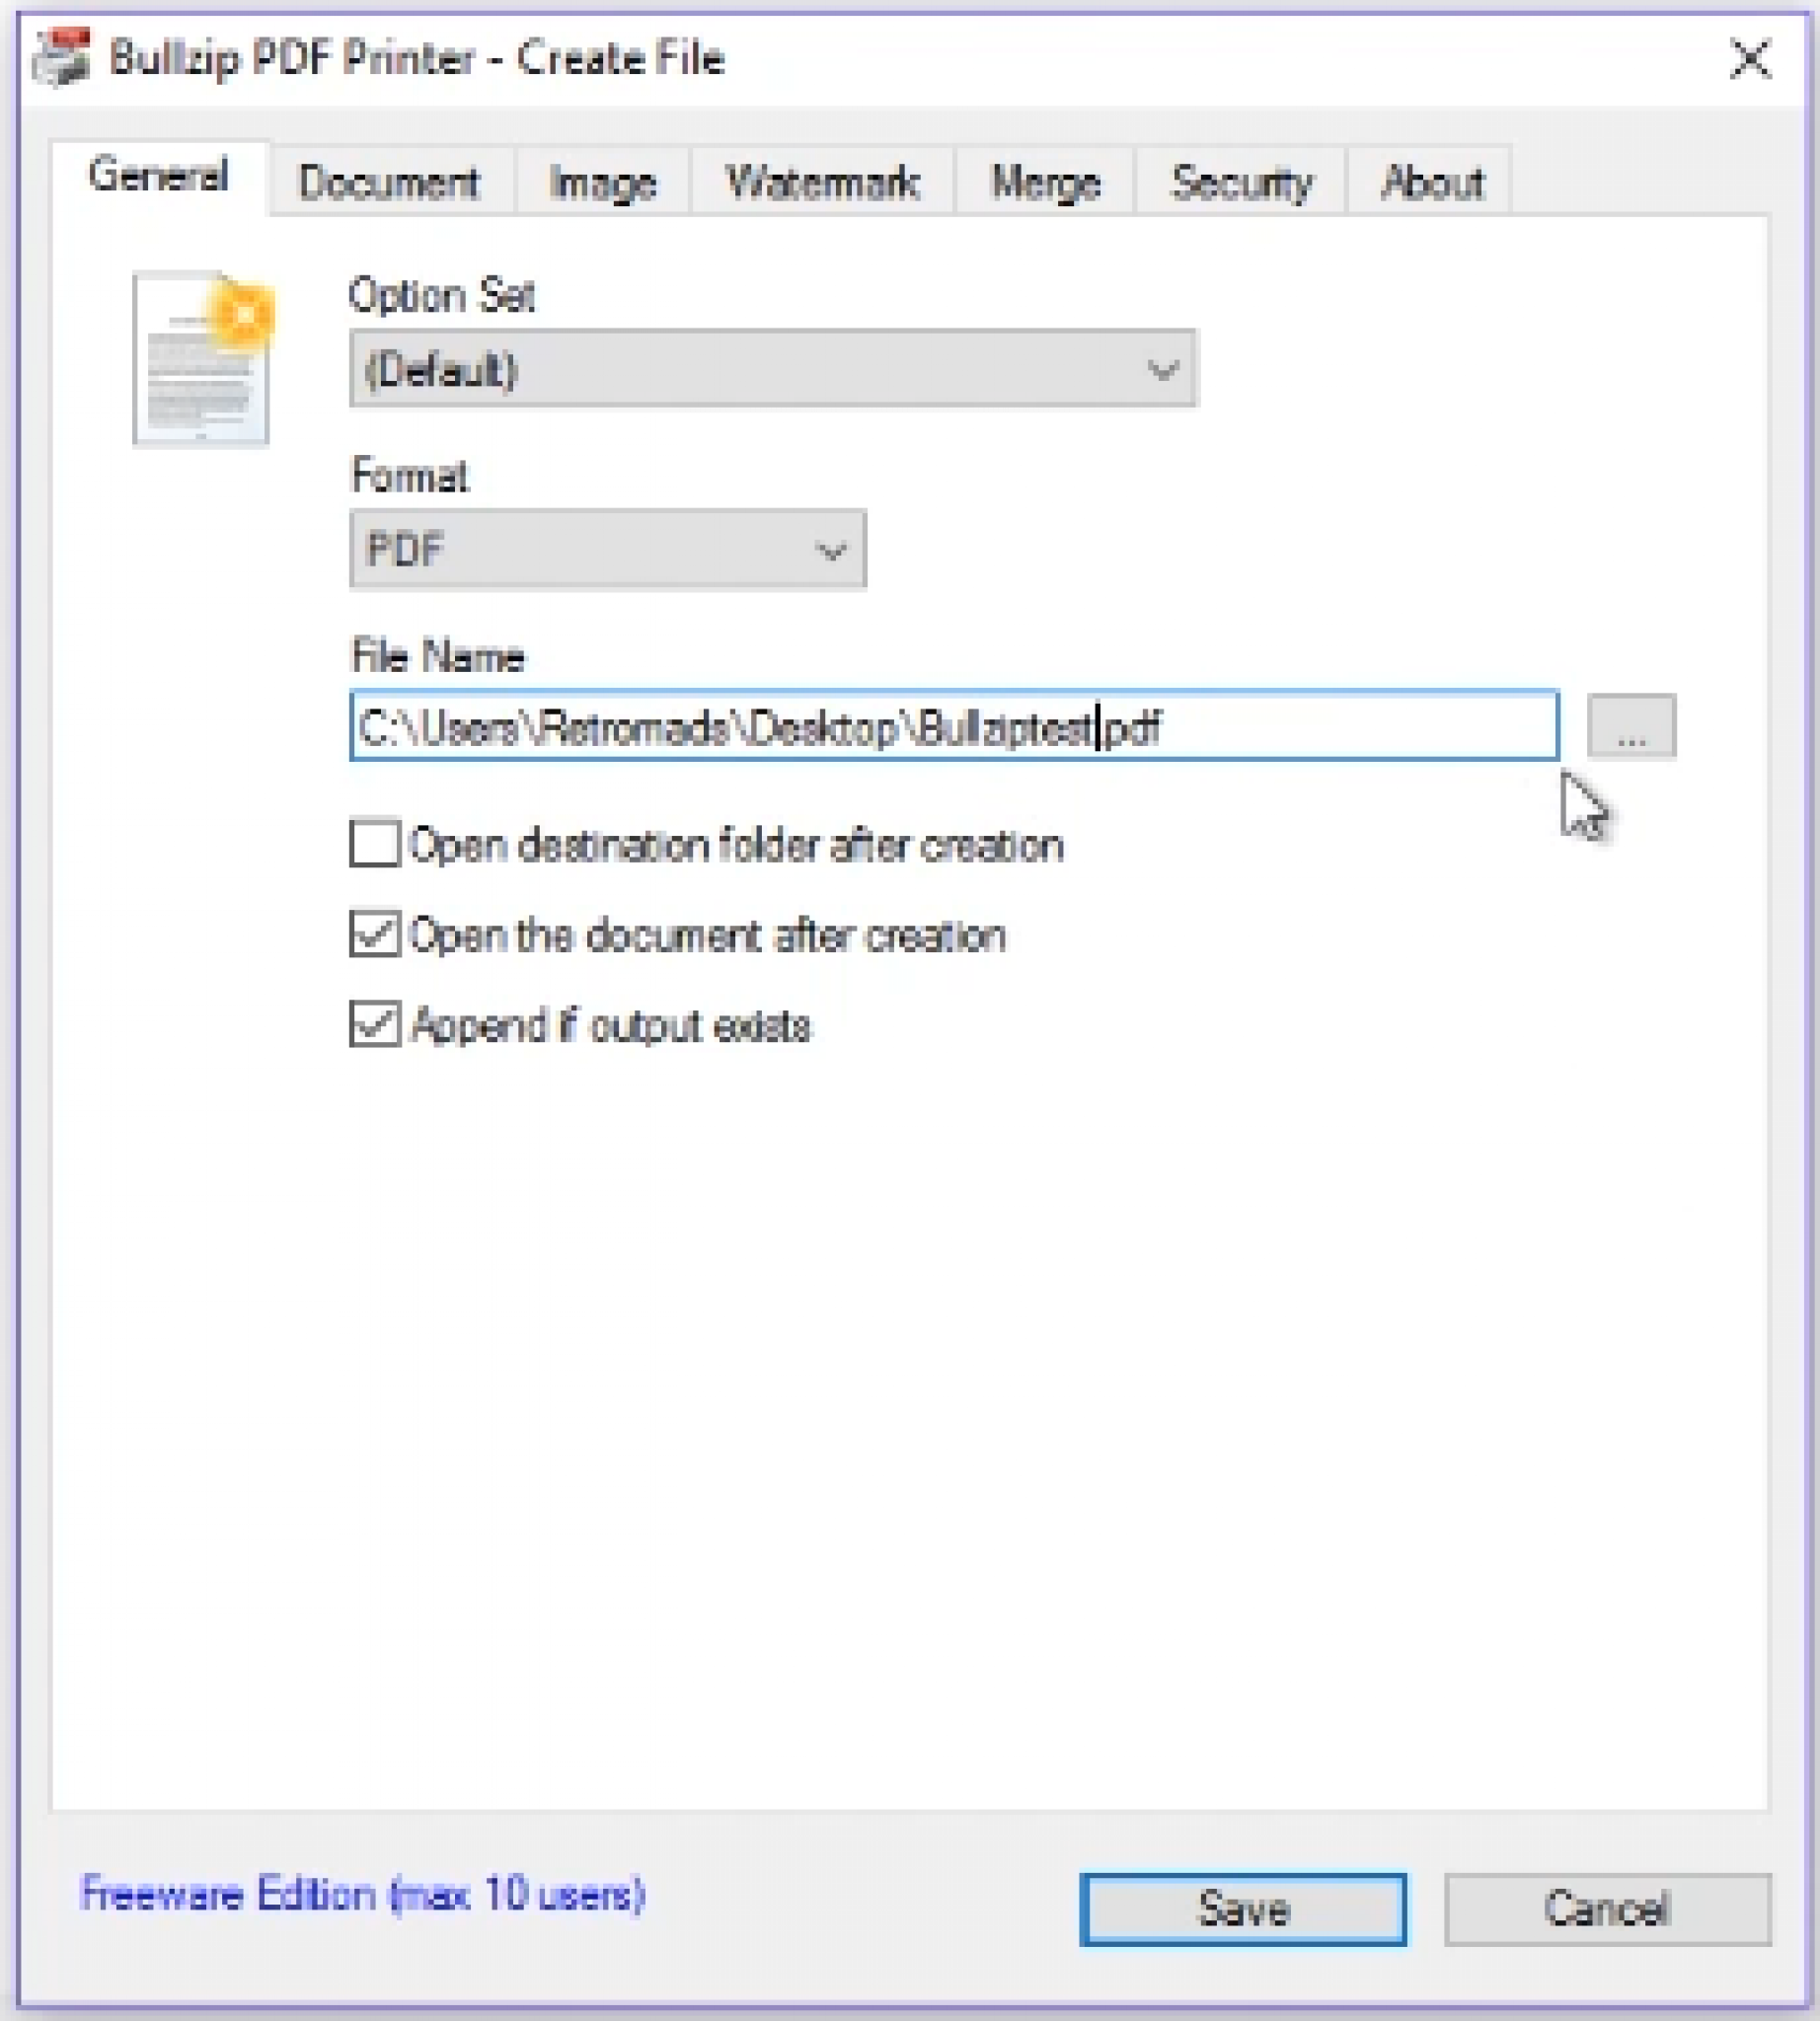Select the Merge tab
This screenshot has width=1820, height=2021.
coord(1045,182)
